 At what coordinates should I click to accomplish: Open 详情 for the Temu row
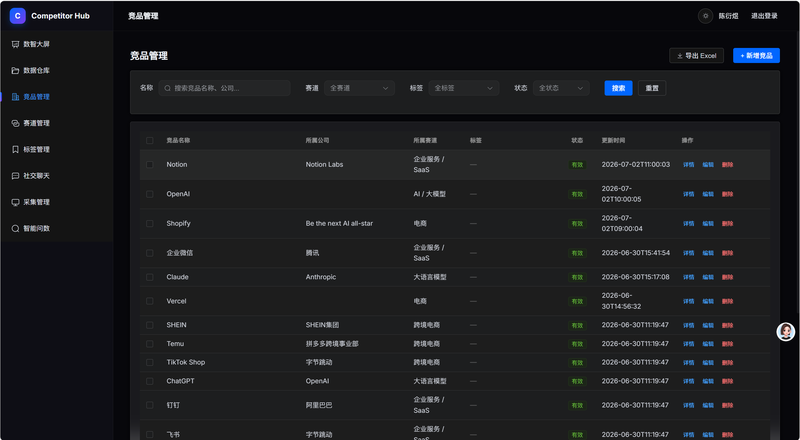[689, 344]
